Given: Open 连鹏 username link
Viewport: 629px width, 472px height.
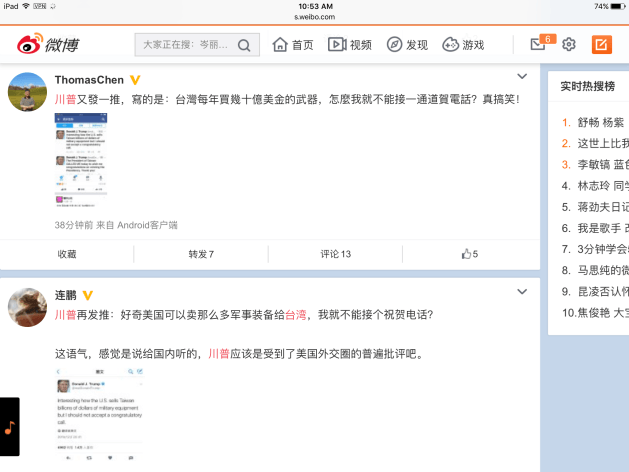Looking at the screenshot, I should tap(65, 296).
